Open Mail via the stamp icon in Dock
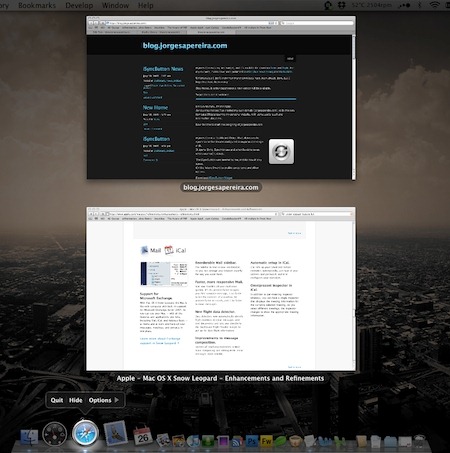The width and height of the screenshot is (450, 453). pos(115,433)
